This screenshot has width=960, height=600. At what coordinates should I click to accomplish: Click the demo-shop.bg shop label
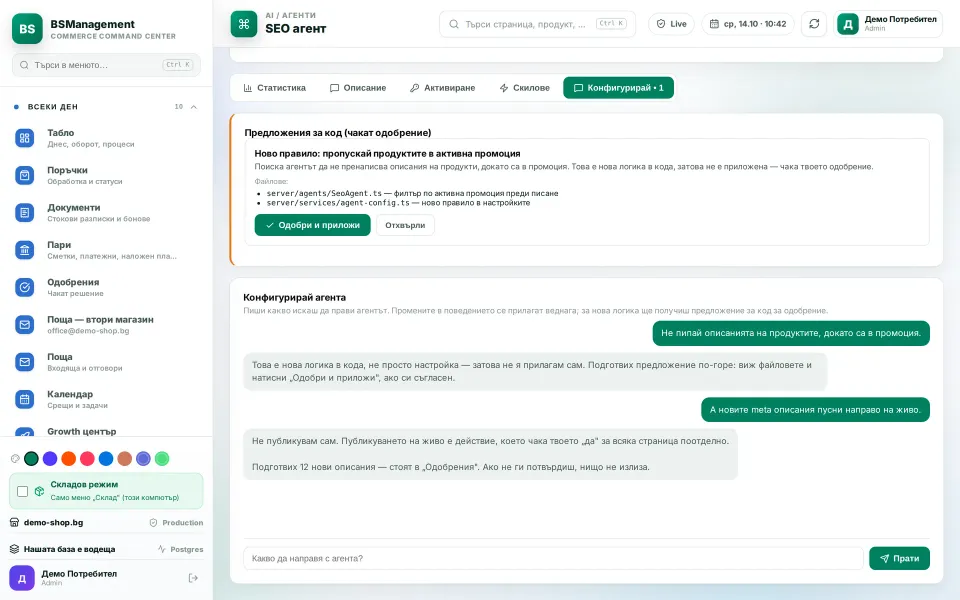click(53, 522)
